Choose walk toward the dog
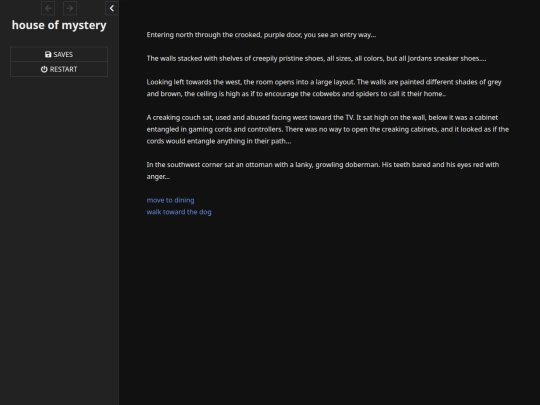 coord(179,212)
